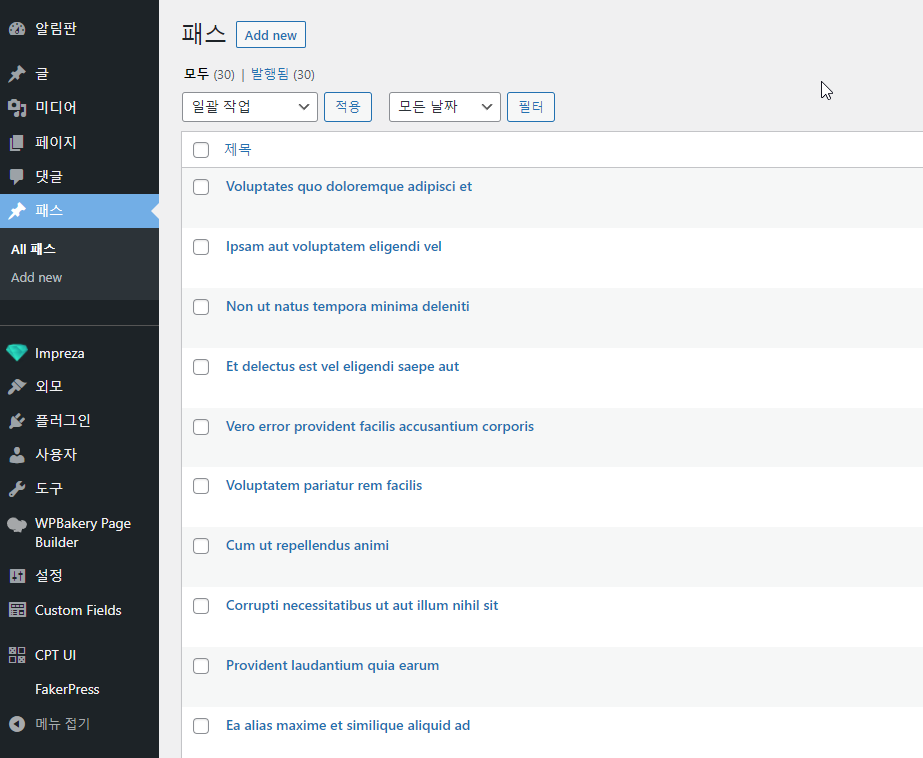The height and width of the screenshot is (758, 923).
Task: Click the Impreza diamond icon
Action: 16,353
